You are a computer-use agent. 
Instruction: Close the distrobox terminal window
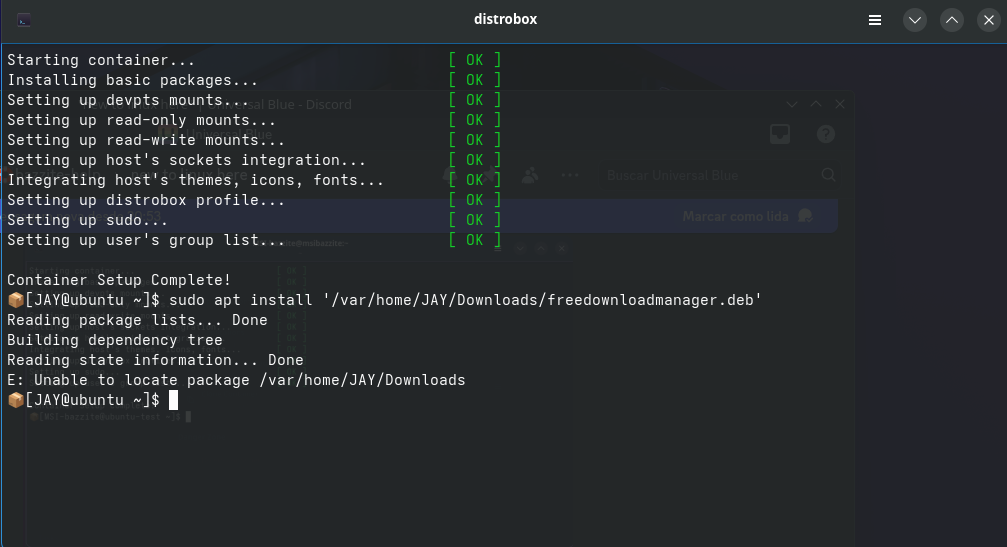(x=989, y=20)
